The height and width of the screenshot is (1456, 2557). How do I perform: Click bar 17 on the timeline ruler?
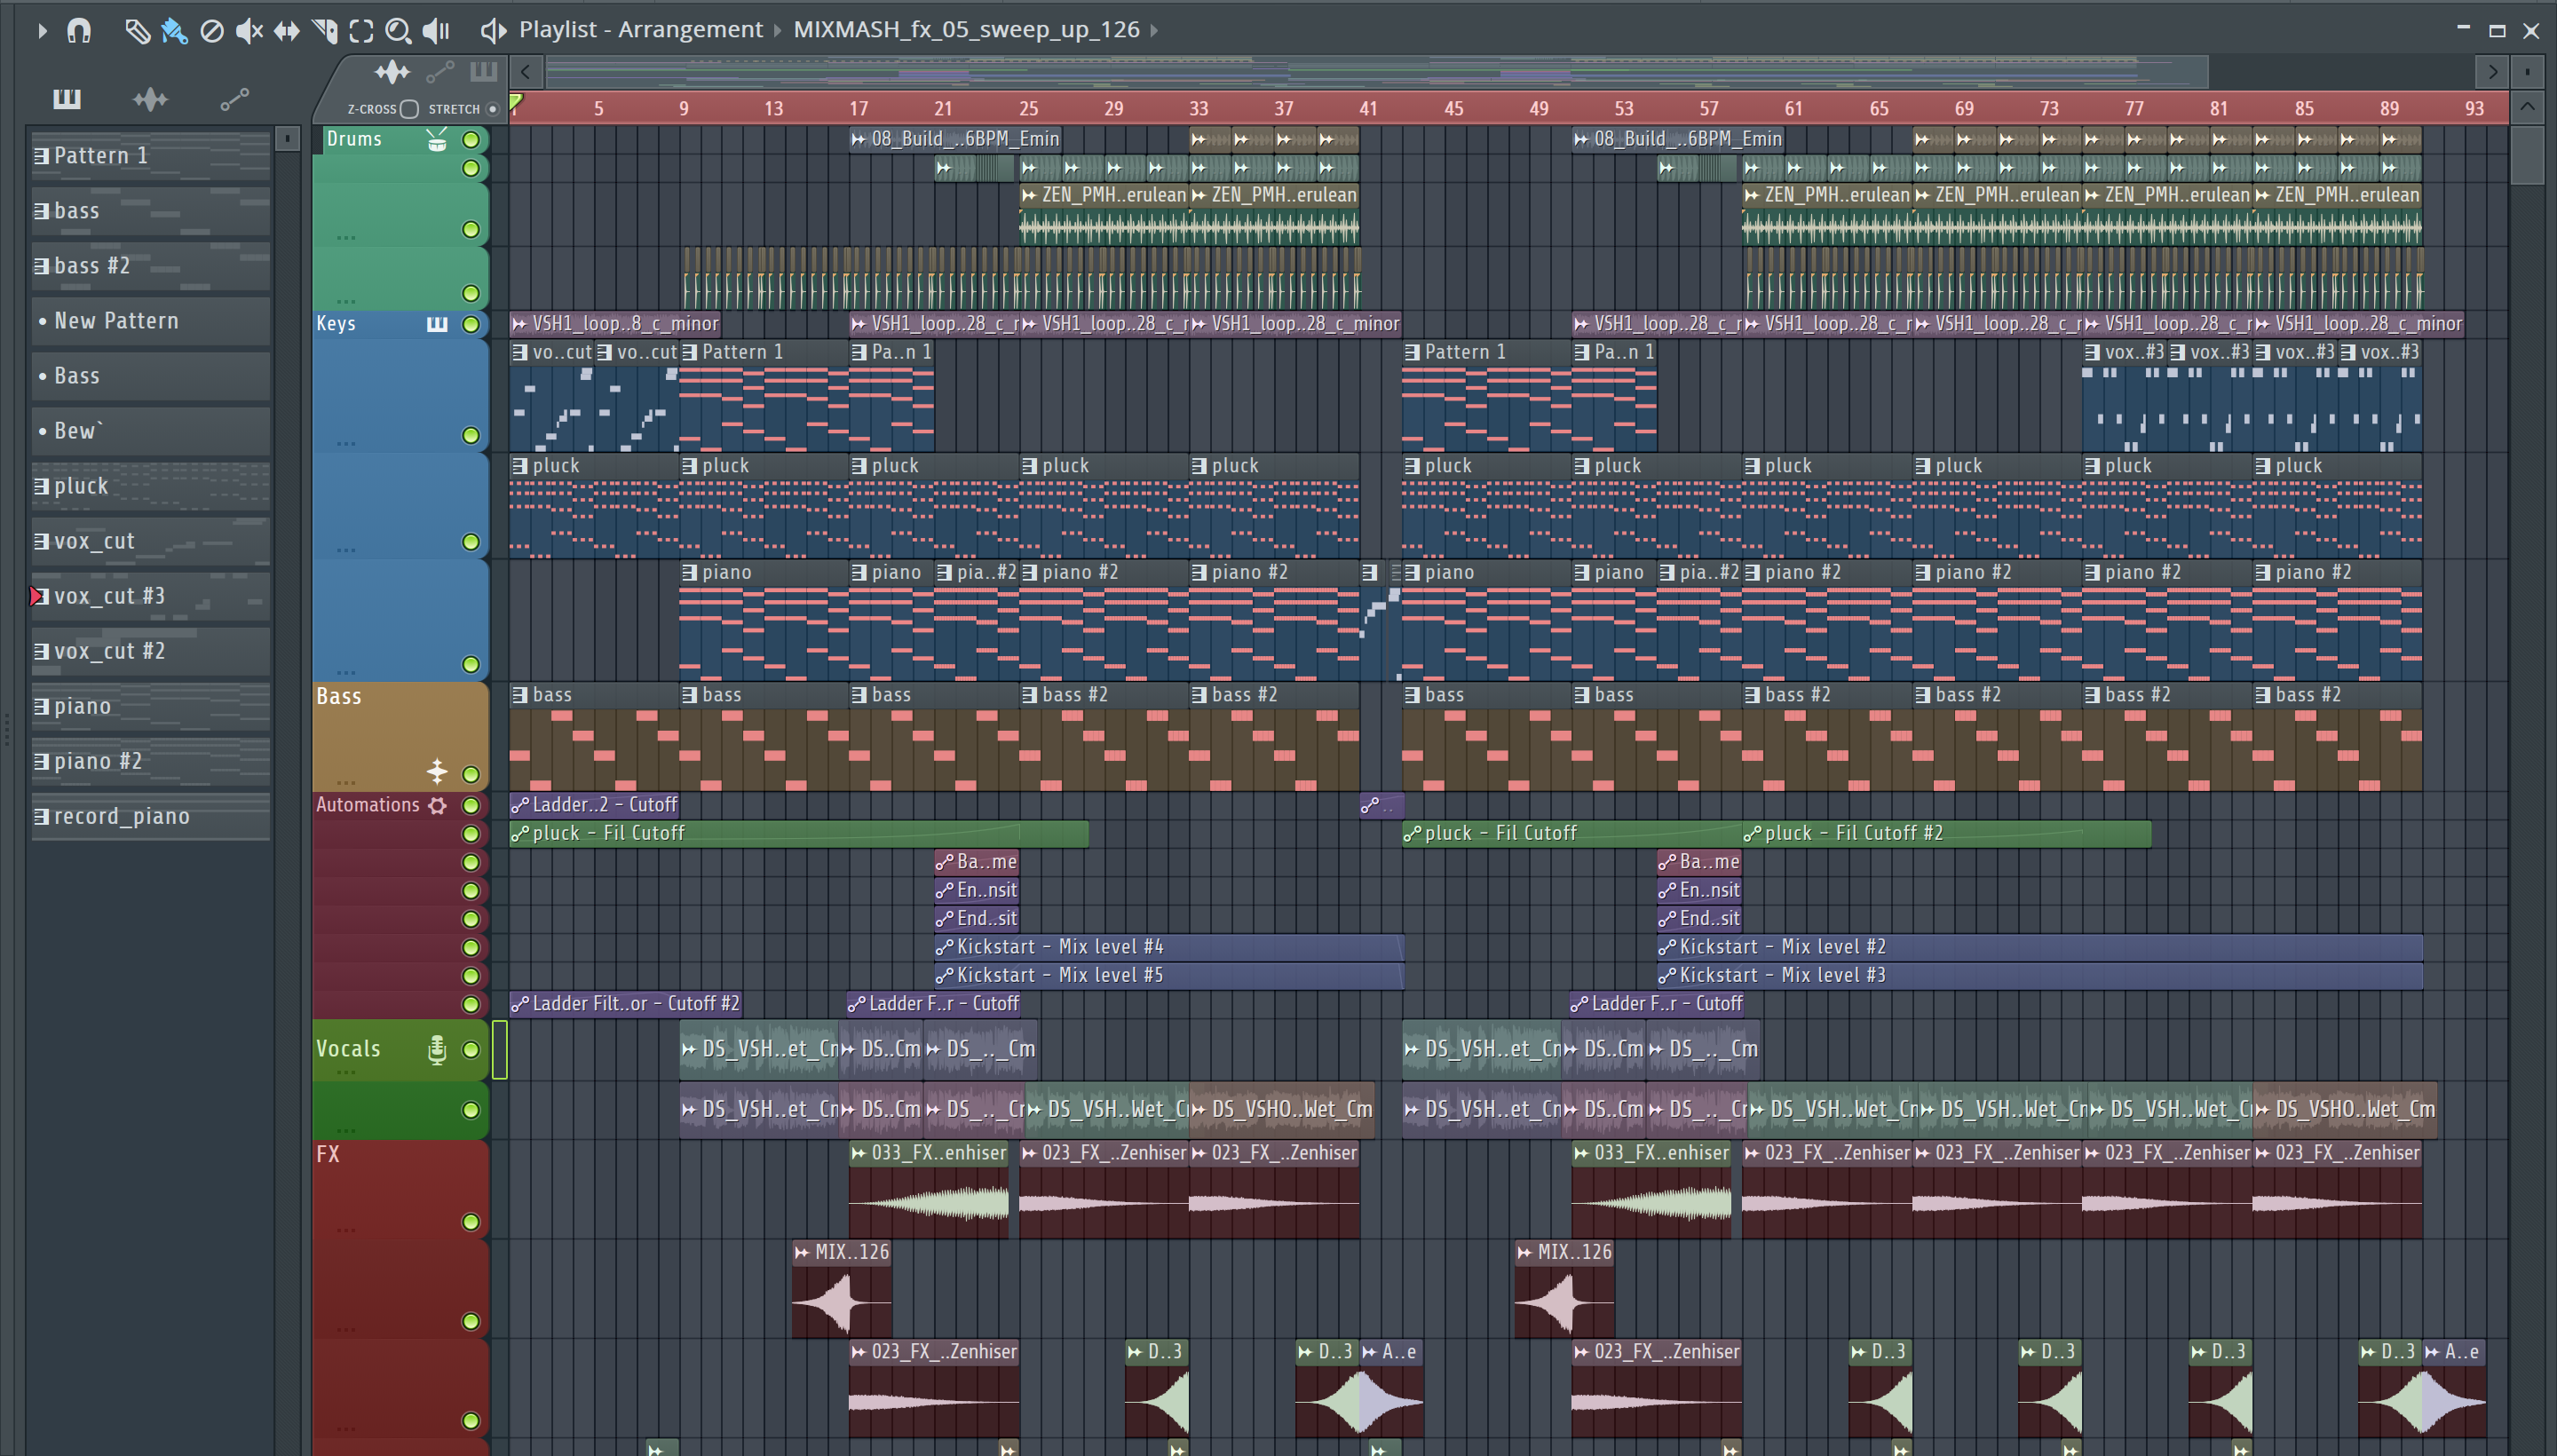pyautogui.click(x=858, y=108)
